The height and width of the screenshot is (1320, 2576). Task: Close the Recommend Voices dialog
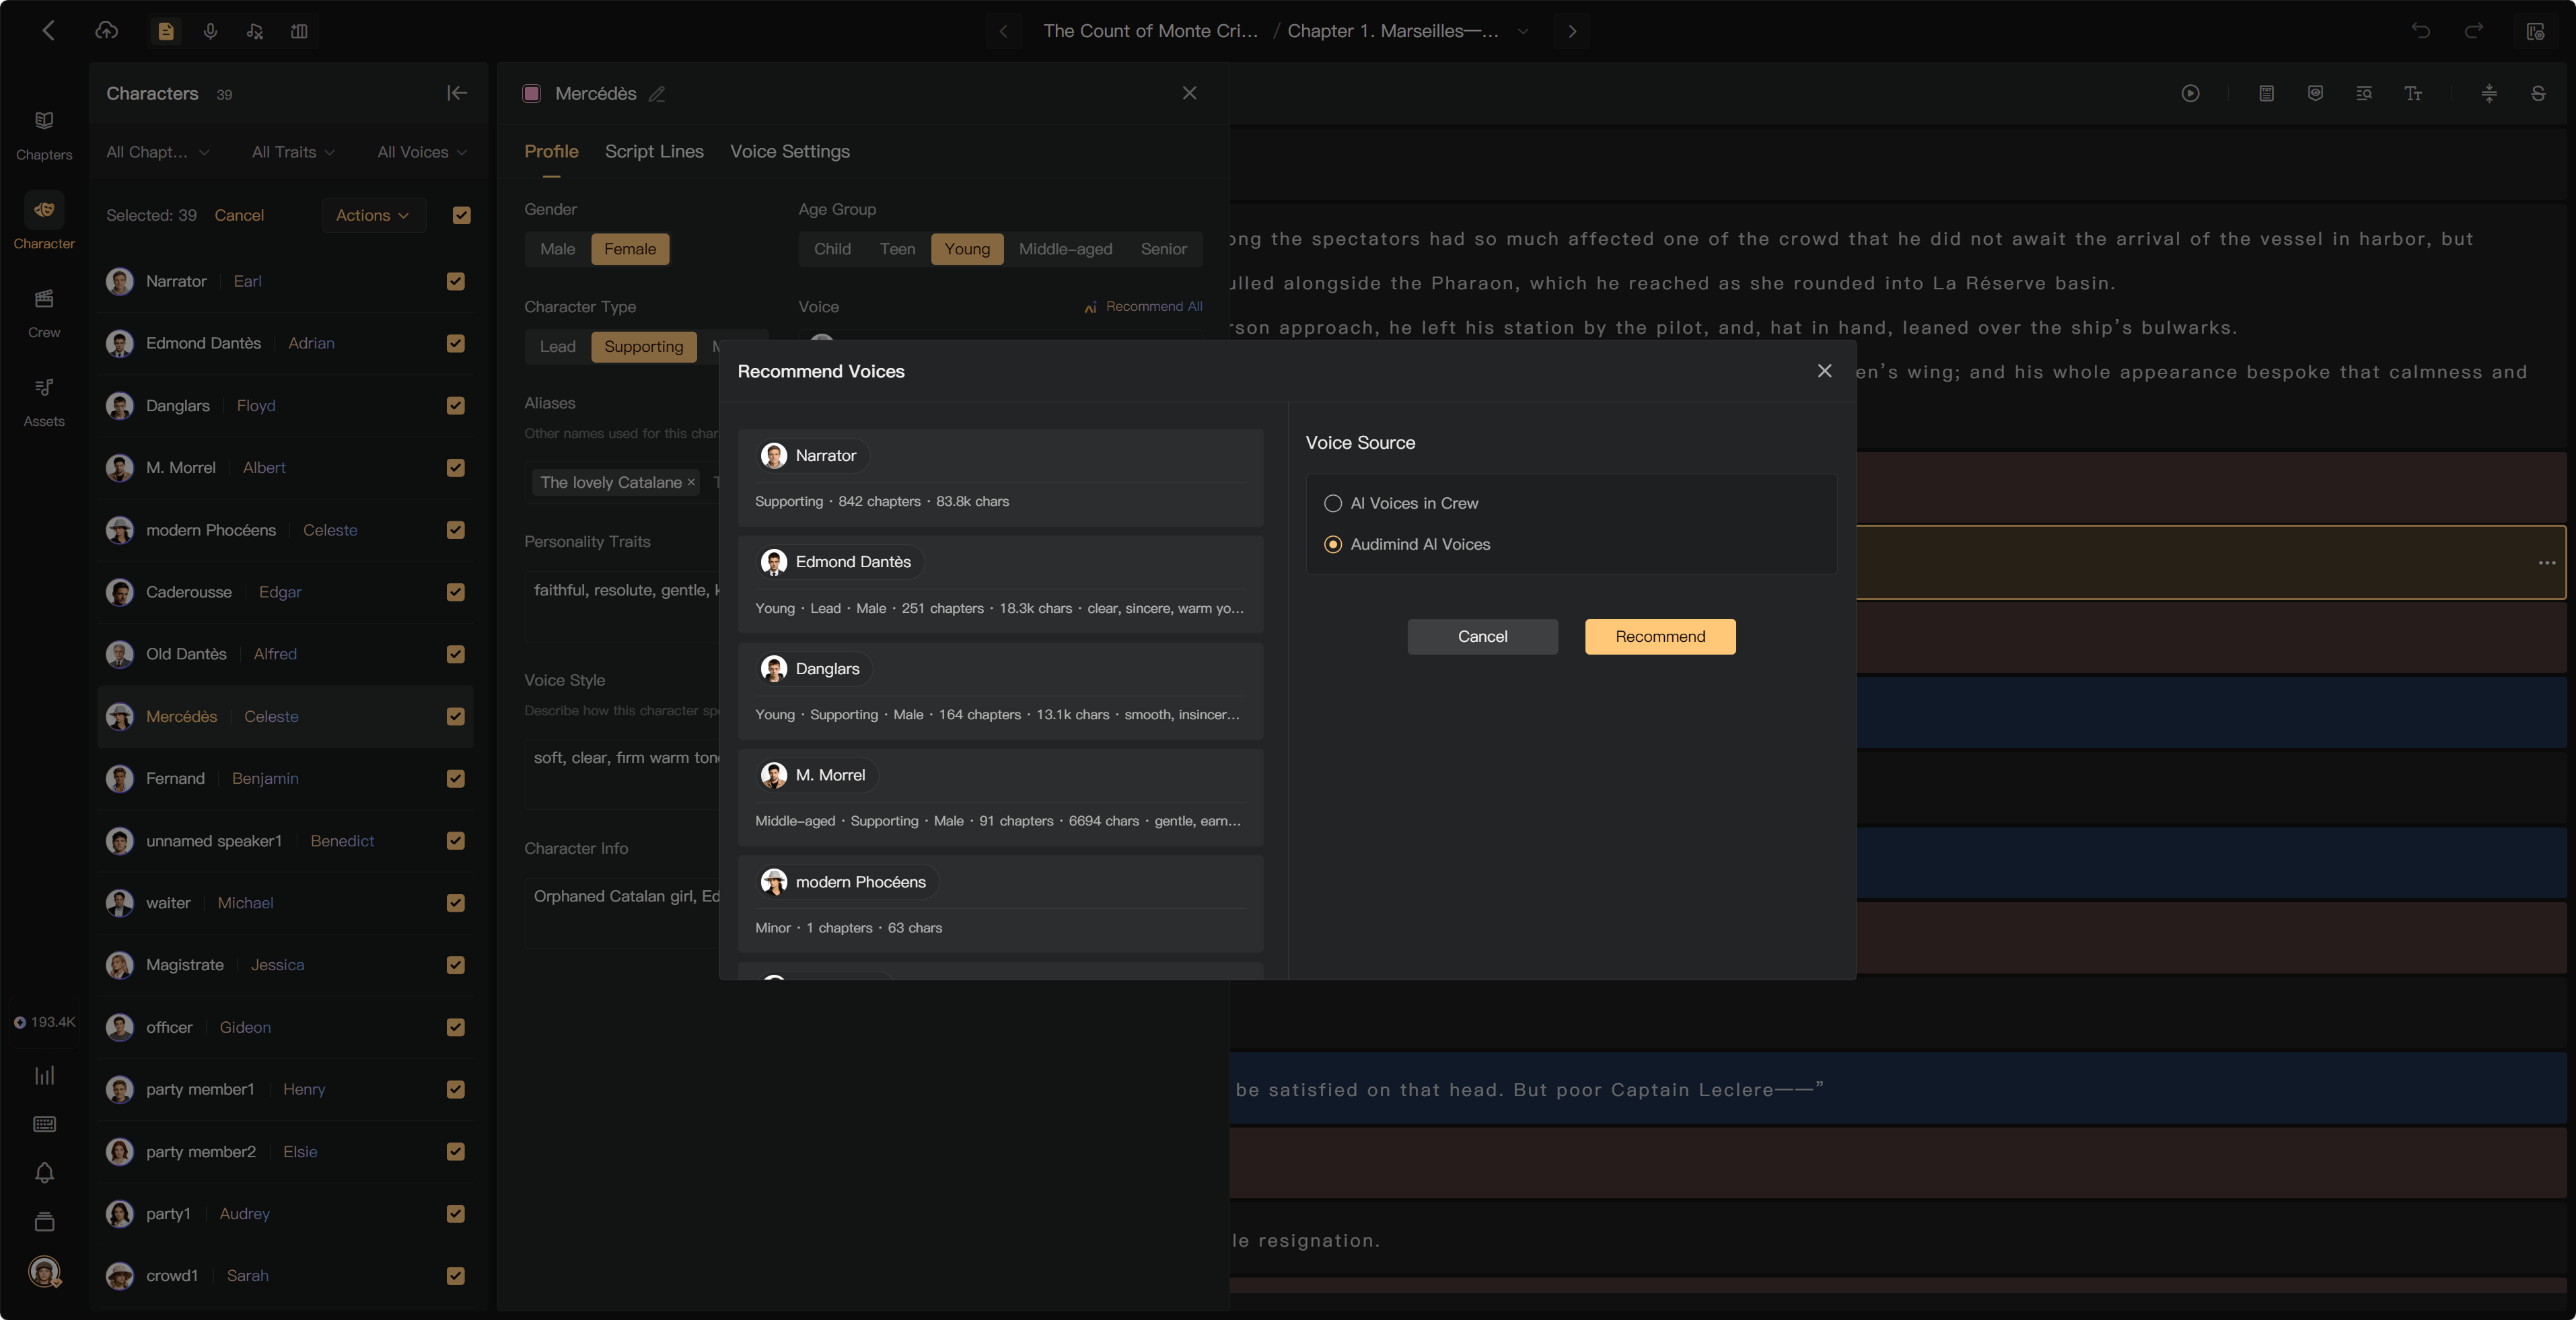click(x=1824, y=371)
